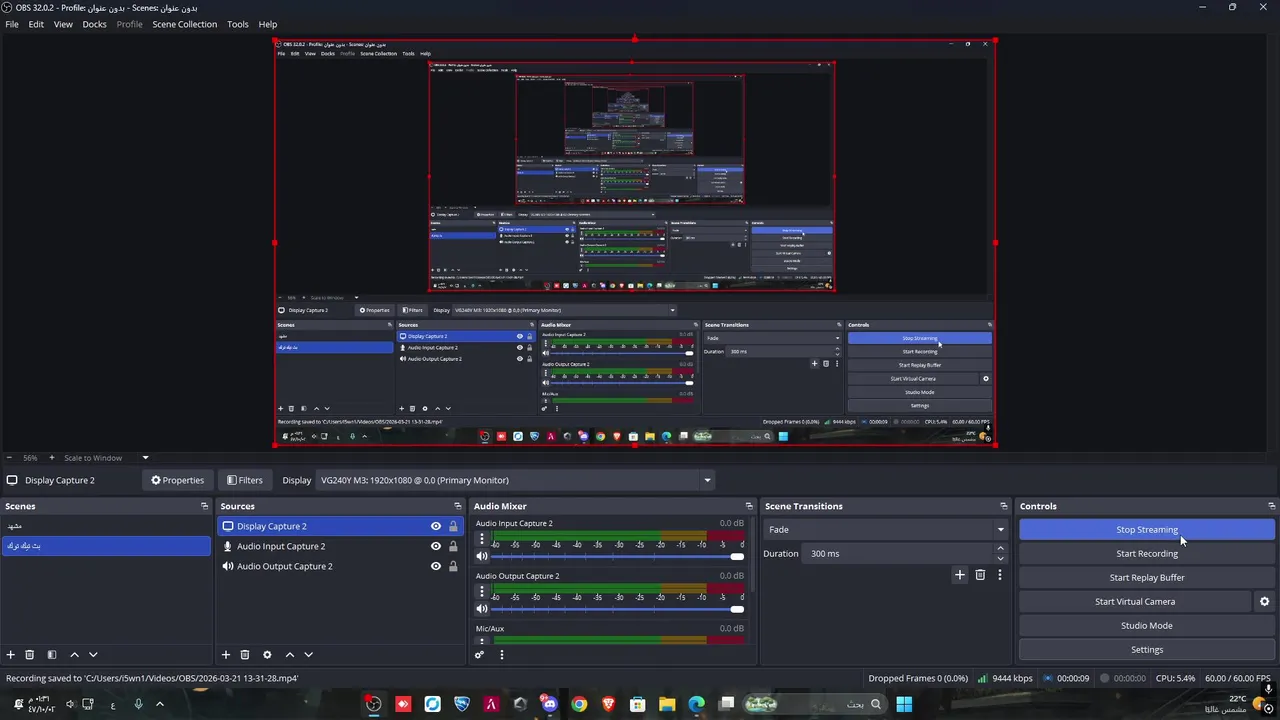The width and height of the screenshot is (1280, 720).
Task: Open Properties for Display Capture 2
Action: pyautogui.click(x=177, y=480)
